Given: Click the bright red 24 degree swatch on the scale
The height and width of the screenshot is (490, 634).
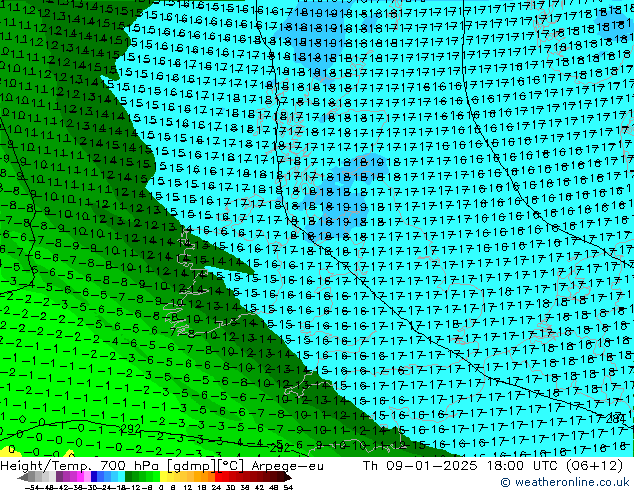Looking at the screenshot, I should 218,477.
